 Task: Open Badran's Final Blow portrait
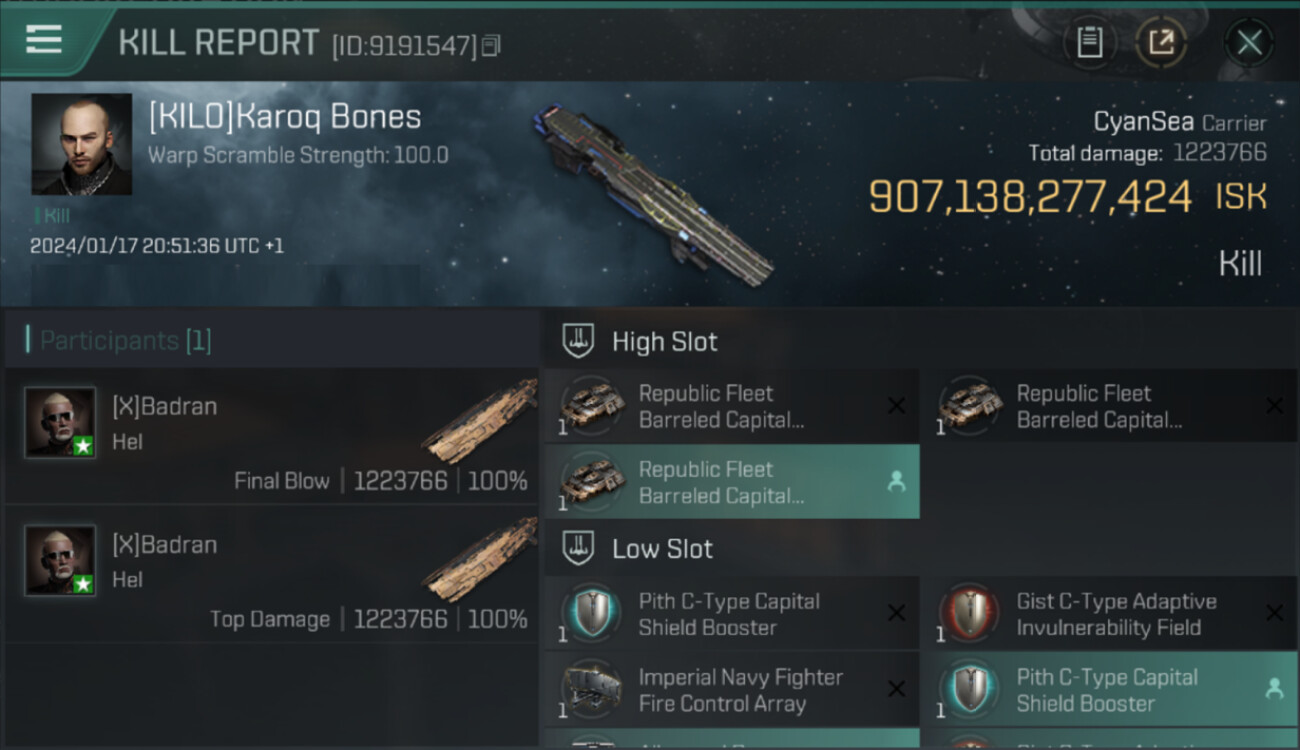coord(60,422)
